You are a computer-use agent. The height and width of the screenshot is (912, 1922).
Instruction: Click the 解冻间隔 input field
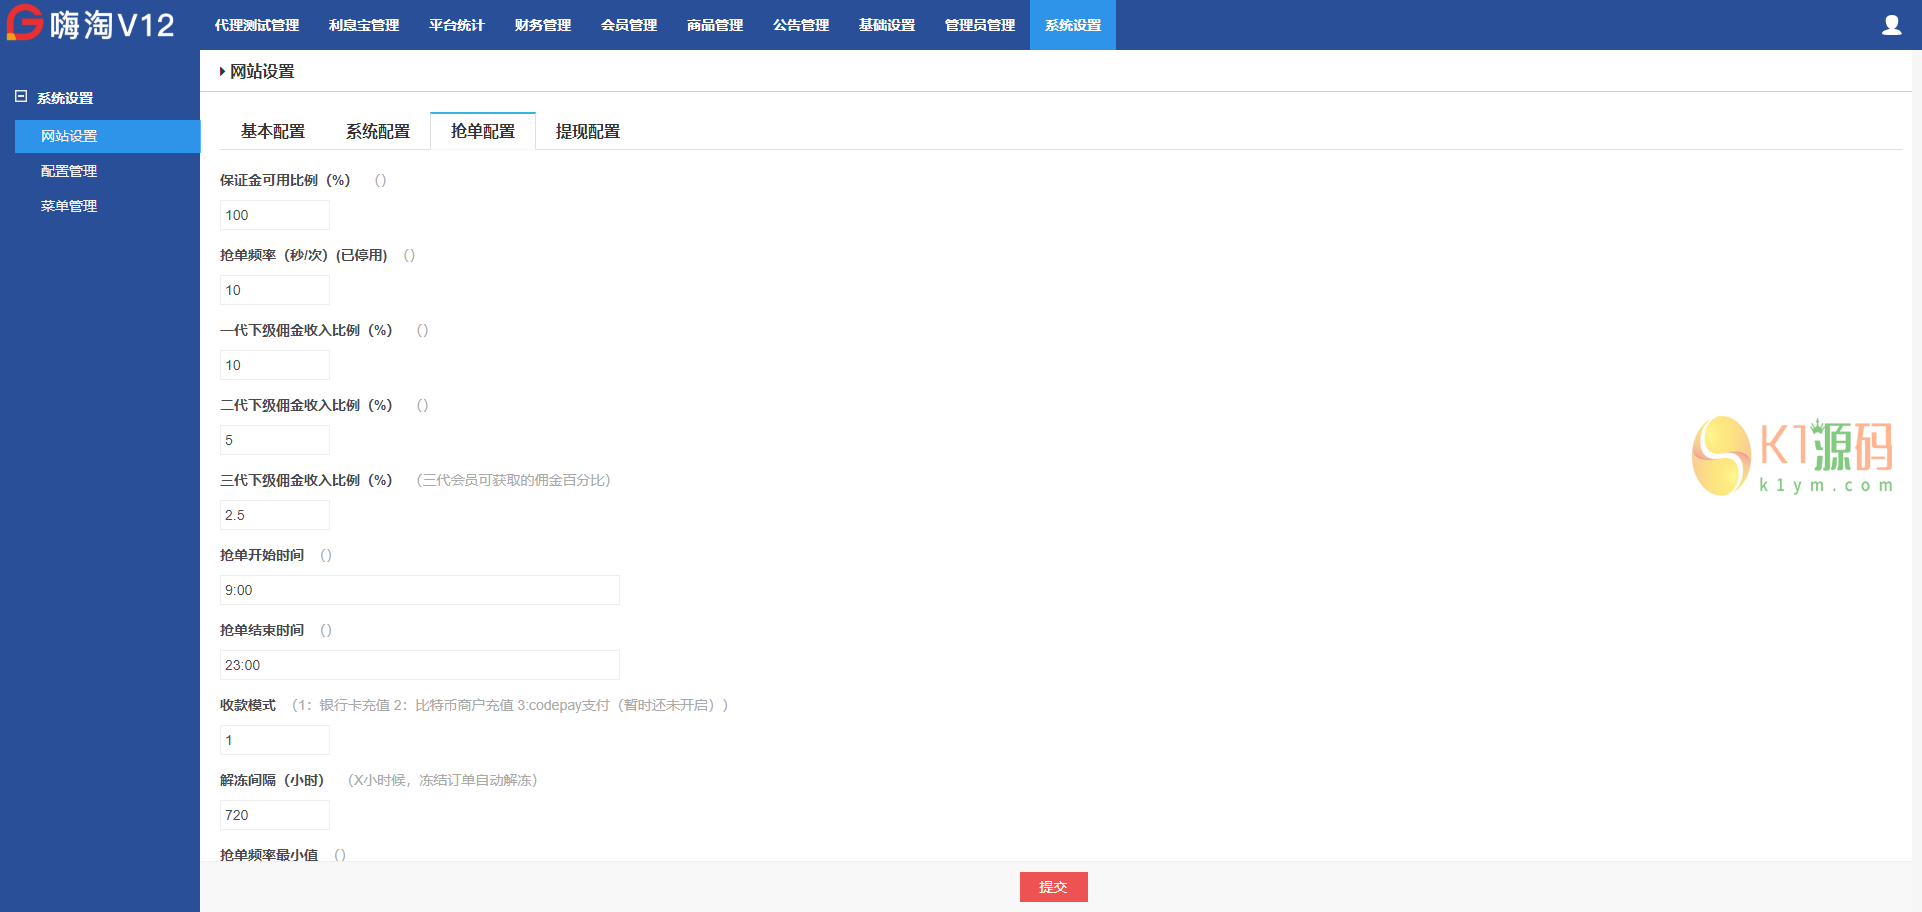pos(275,815)
